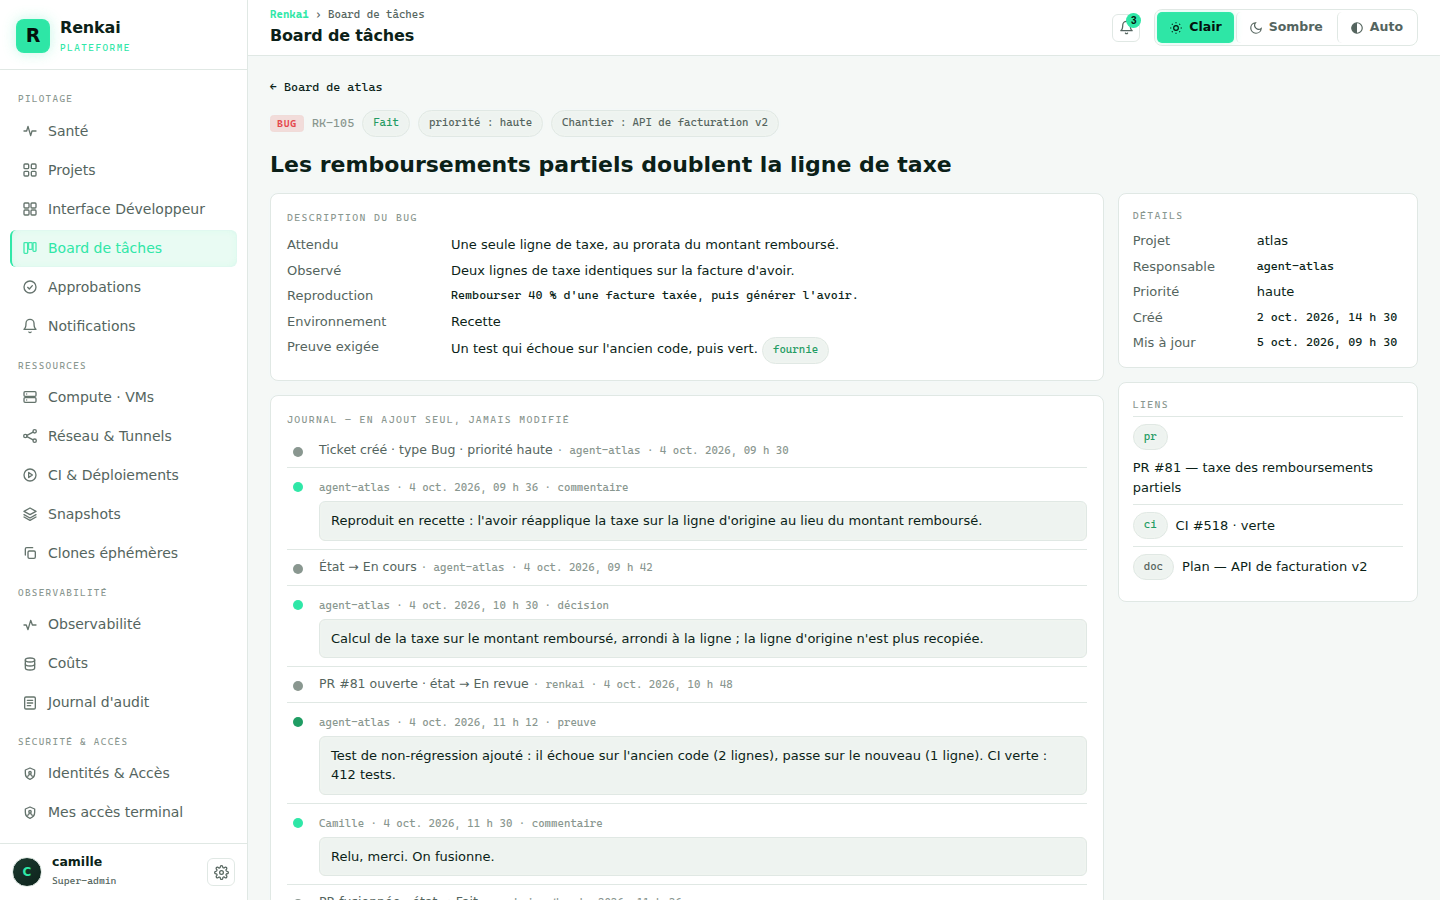Click the Renkai R logo
The width and height of the screenshot is (1440, 900).
(33, 35)
